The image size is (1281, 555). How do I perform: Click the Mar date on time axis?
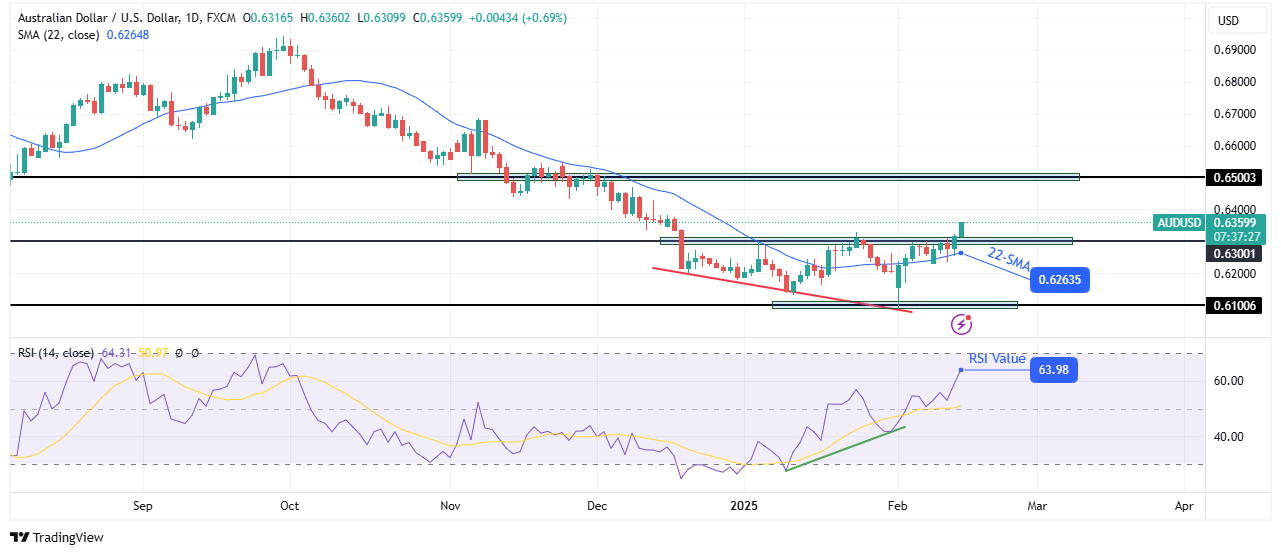pyautogui.click(x=1038, y=506)
